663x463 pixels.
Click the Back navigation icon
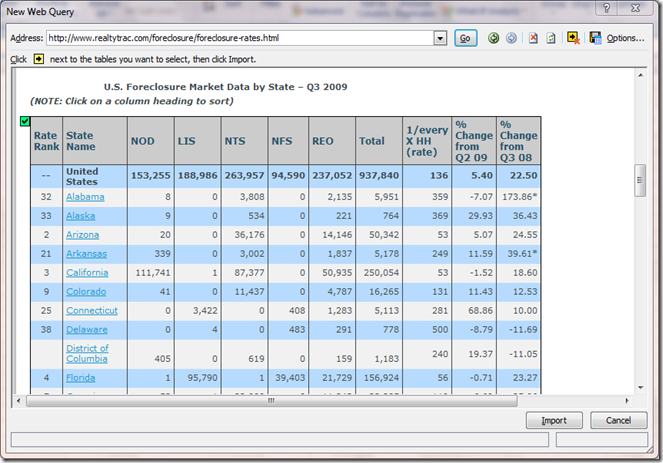493,38
